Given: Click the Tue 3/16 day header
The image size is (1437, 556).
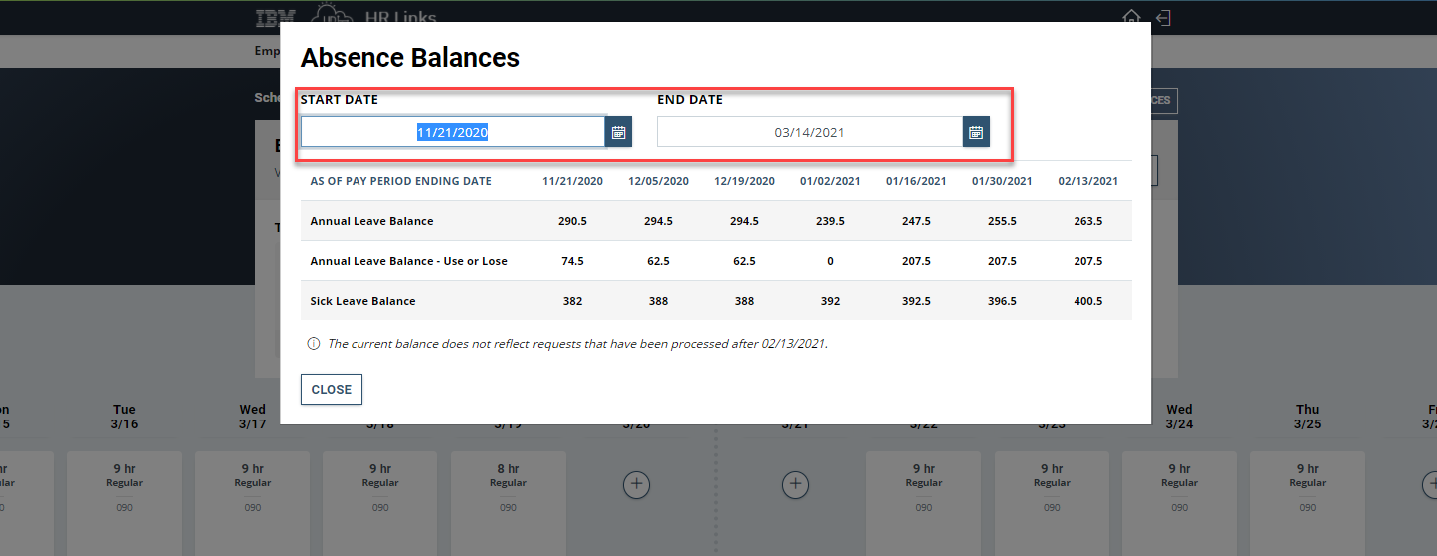Looking at the screenshot, I should tap(124, 416).
